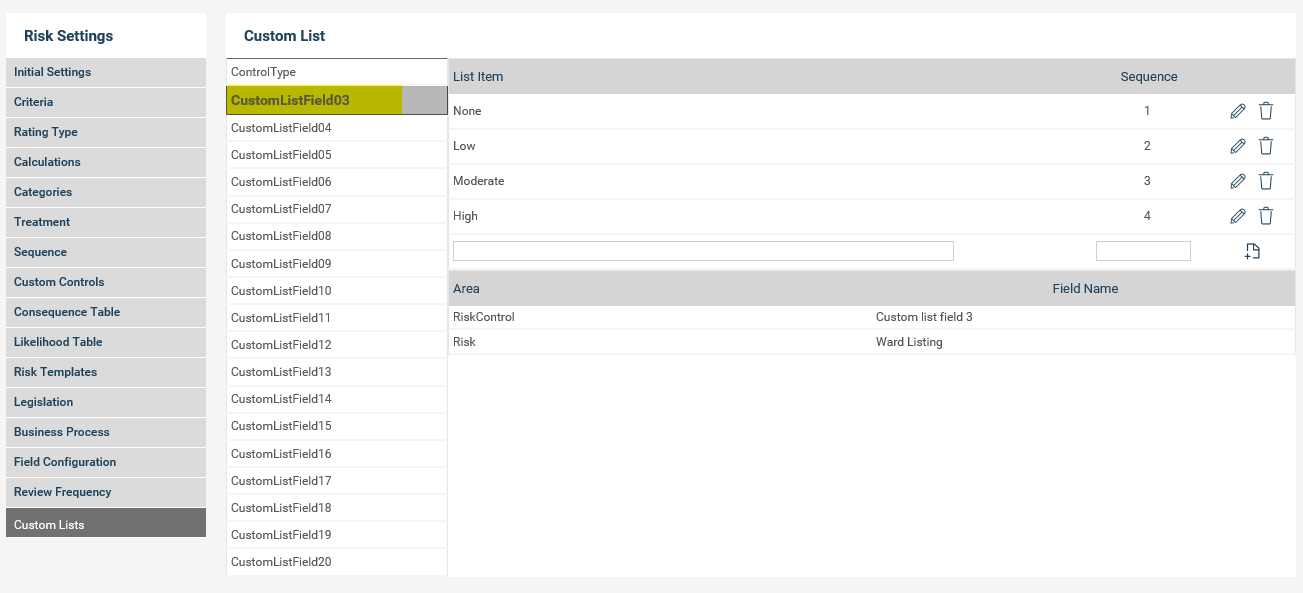Image resolution: width=1303 pixels, height=593 pixels.
Task: Delete the Low list item
Action: pyautogui.click(x=1265, y=146)
